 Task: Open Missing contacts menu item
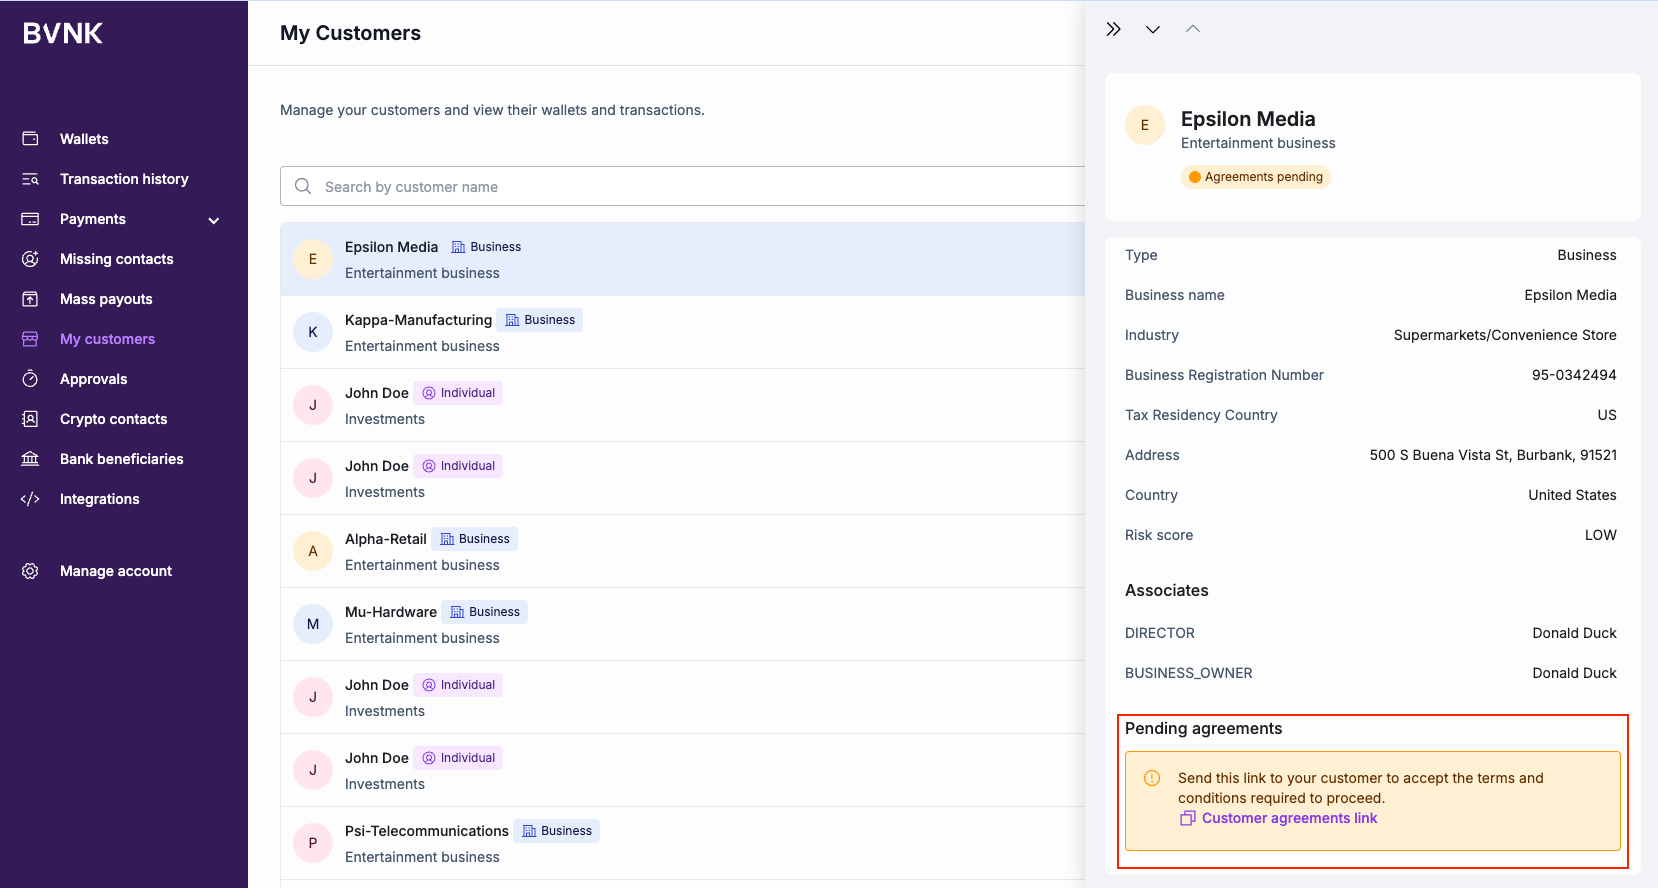pyautogui.click(x=116, y=259)
